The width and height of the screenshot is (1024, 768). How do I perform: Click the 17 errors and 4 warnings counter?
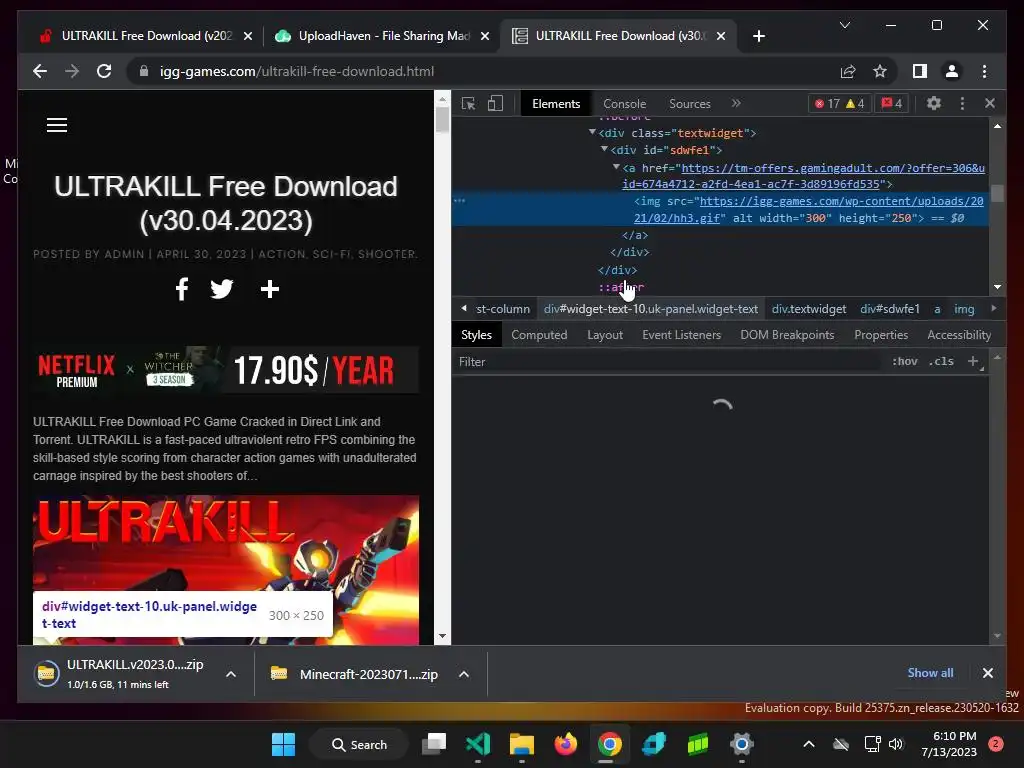(x=839, y=103)
